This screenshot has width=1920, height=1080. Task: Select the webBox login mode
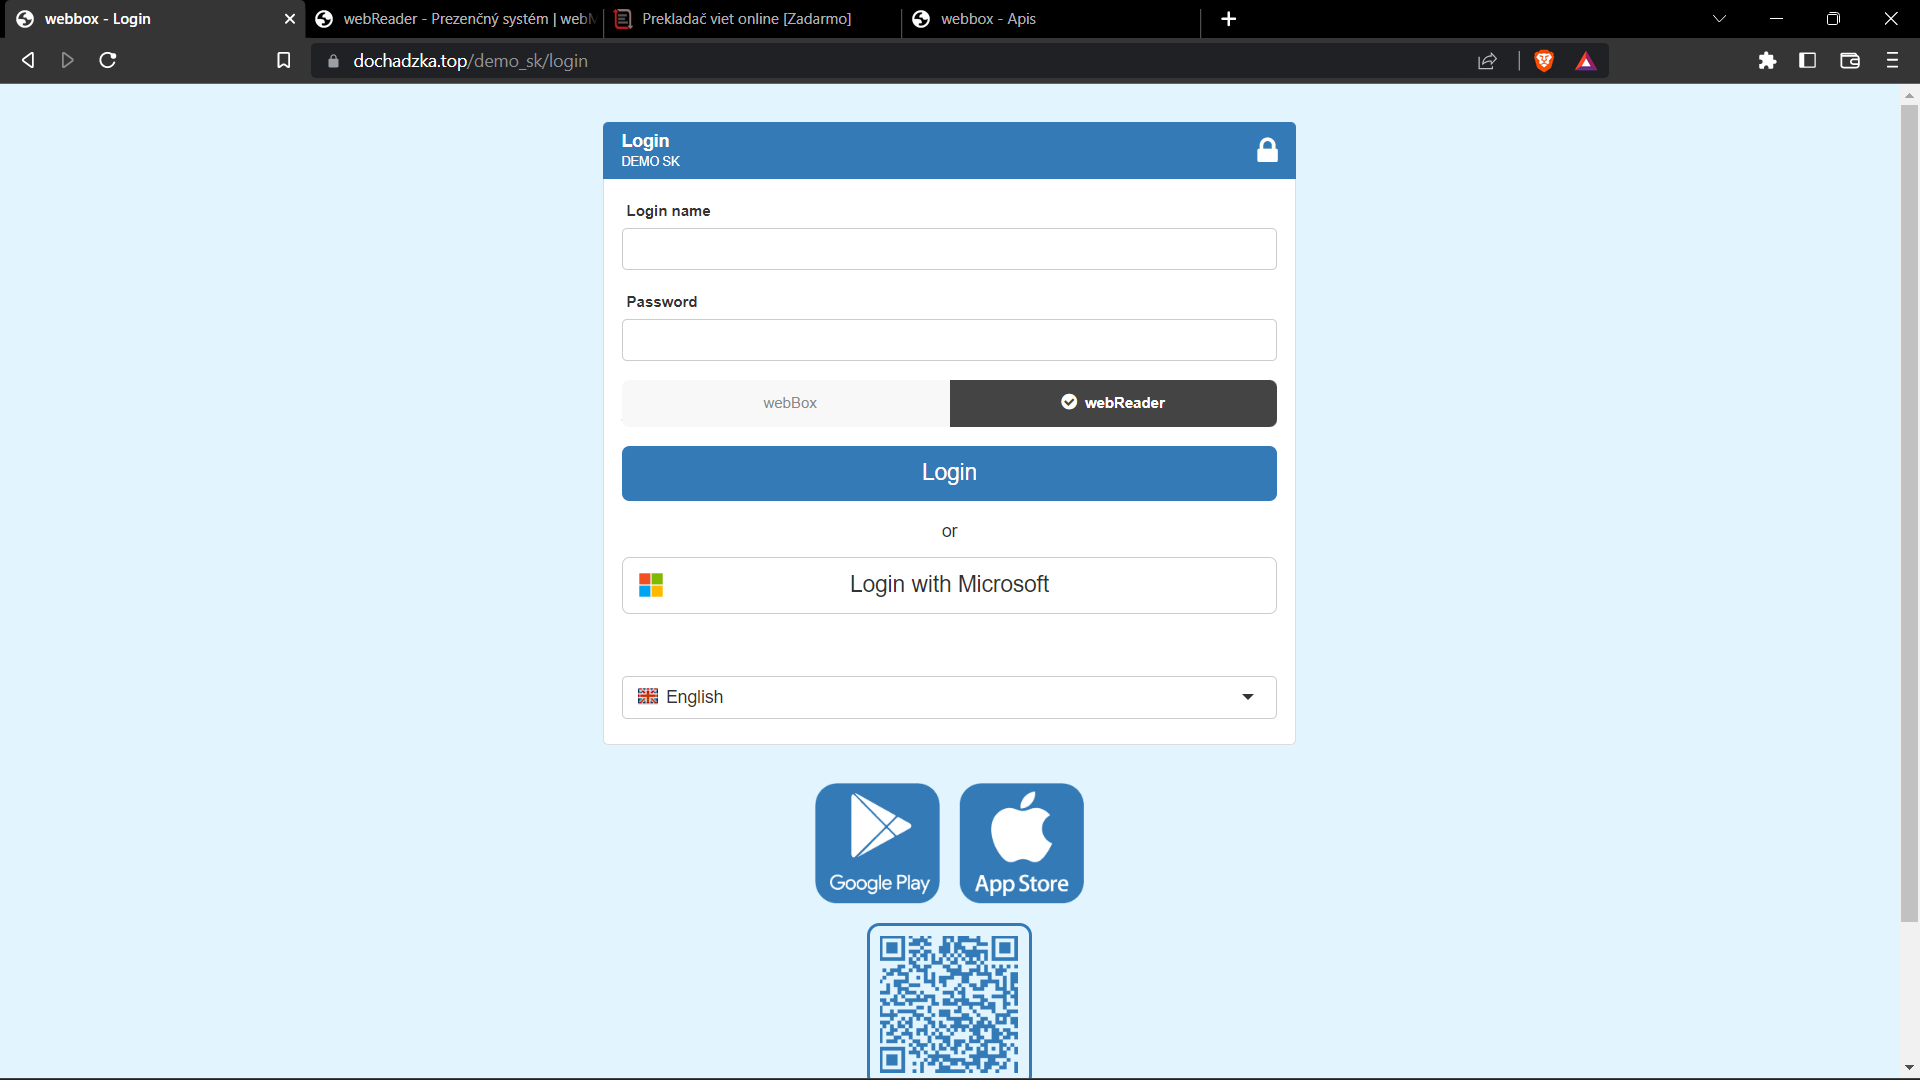click(789, 403)
